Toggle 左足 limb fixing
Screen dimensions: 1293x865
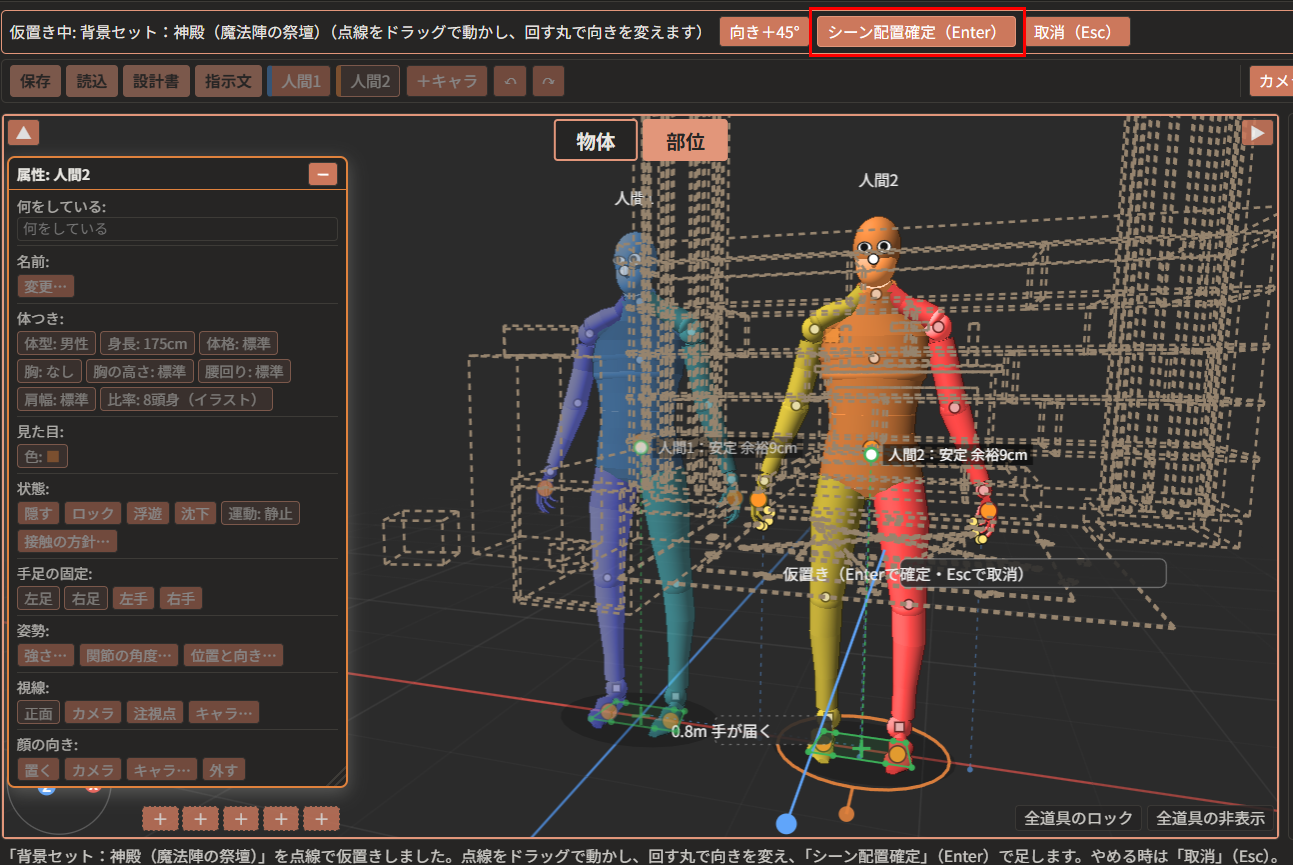click(x=38, y=598)
